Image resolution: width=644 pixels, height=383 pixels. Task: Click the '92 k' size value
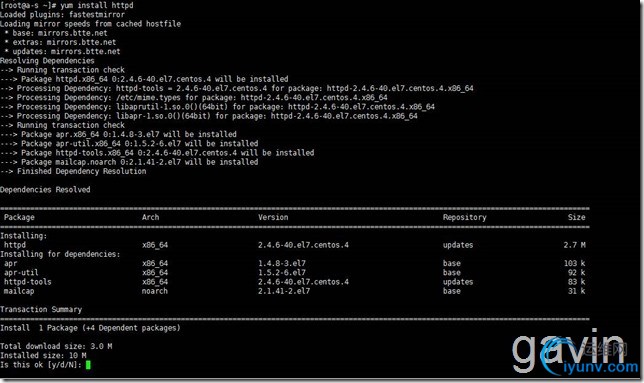pos(577,273)
